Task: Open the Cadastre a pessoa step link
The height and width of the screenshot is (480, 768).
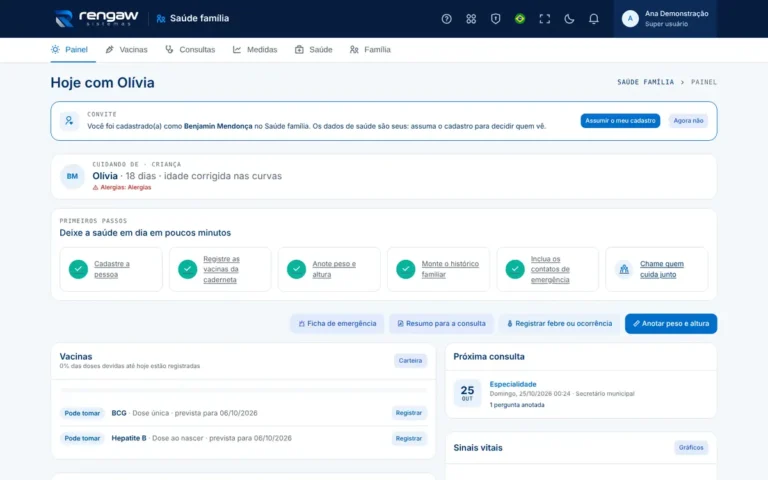Action: pyautogui.click(x=112, y=269)
